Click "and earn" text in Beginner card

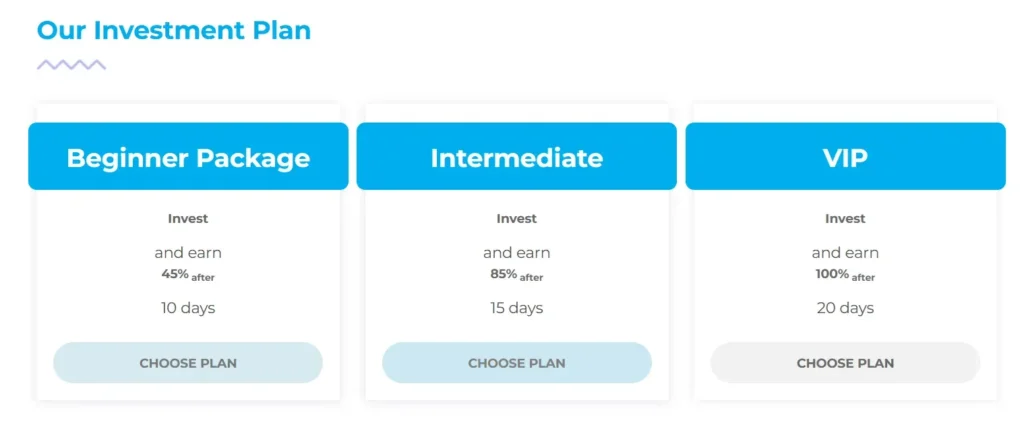[x=188, y=253]
